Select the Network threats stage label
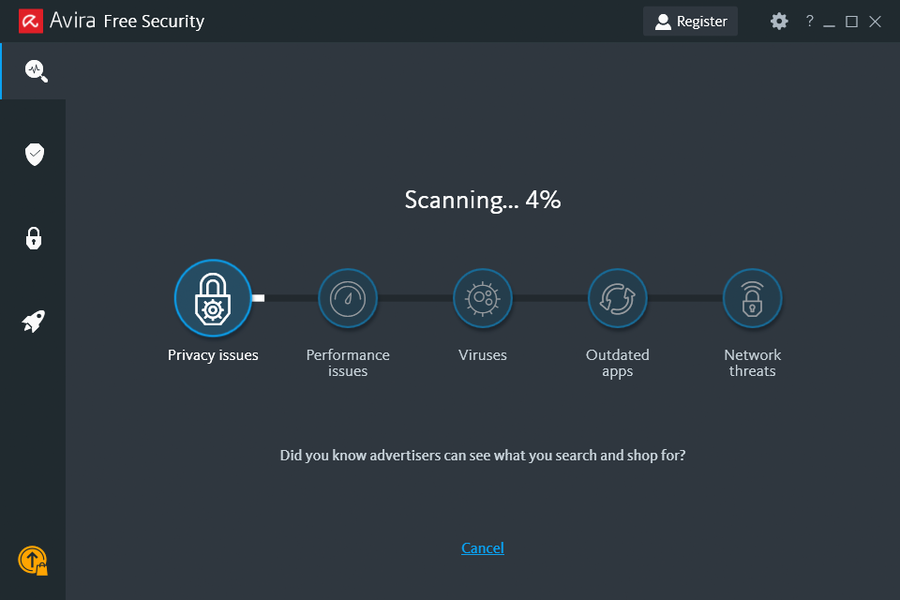Image resolution: width=900 pixels, height=600 pixels. point(752,362)
